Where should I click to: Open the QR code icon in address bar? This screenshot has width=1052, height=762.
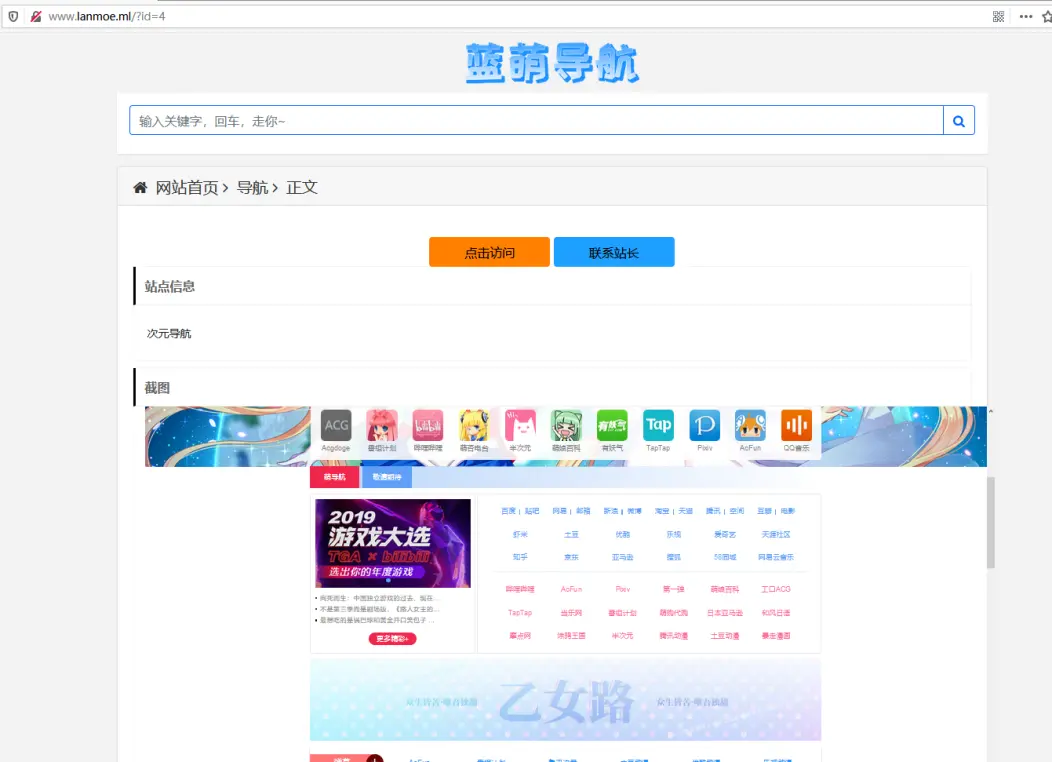(x=998, y=16)
